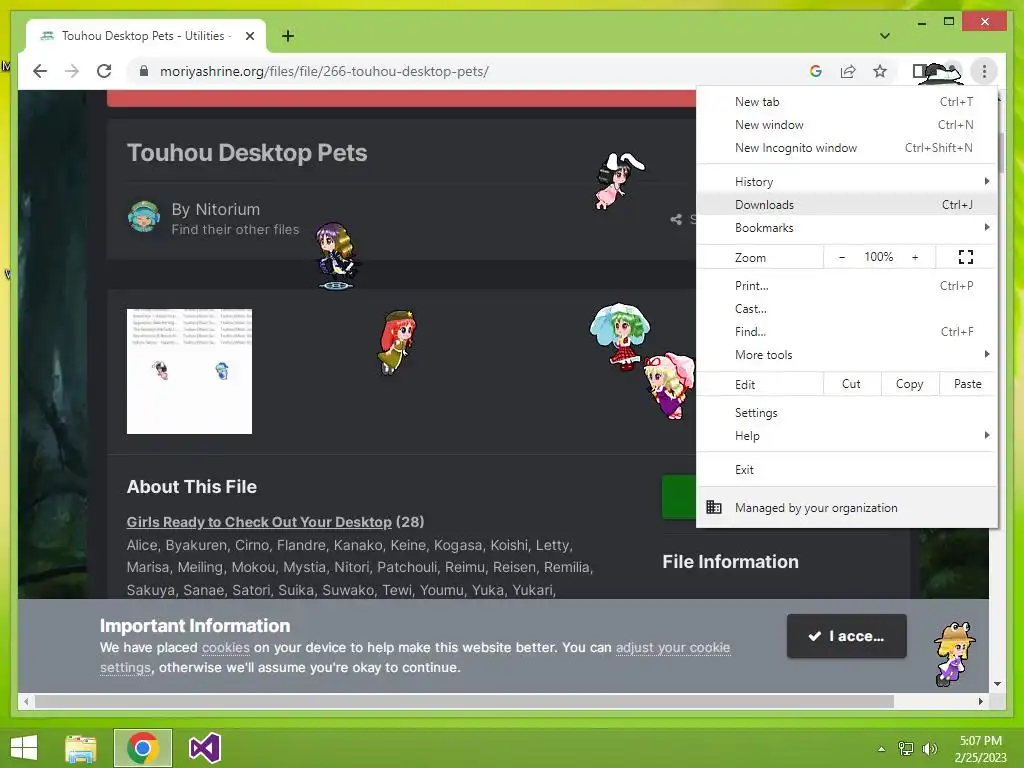Choose Exit from the Chrome menu
Screen dimensions: 1024x768
point(847,470)
